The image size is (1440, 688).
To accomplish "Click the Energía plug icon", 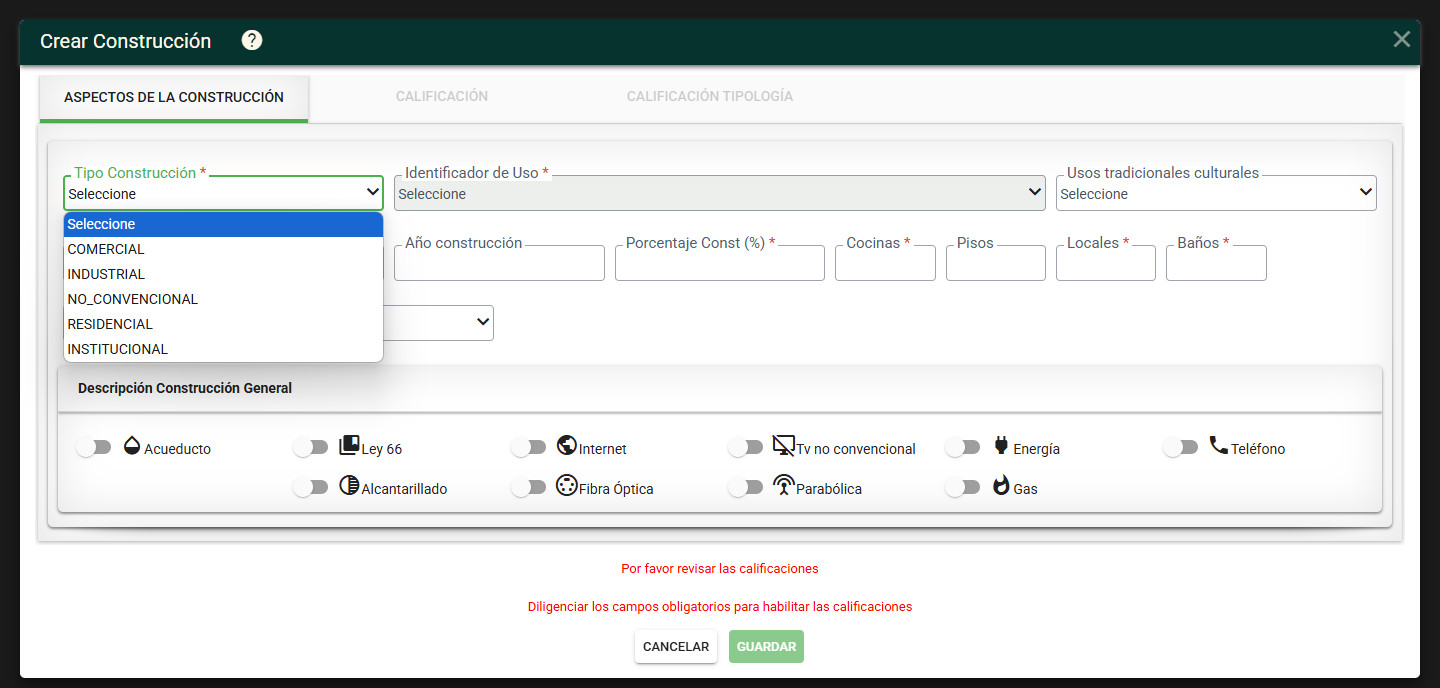I will (1001, 446).
